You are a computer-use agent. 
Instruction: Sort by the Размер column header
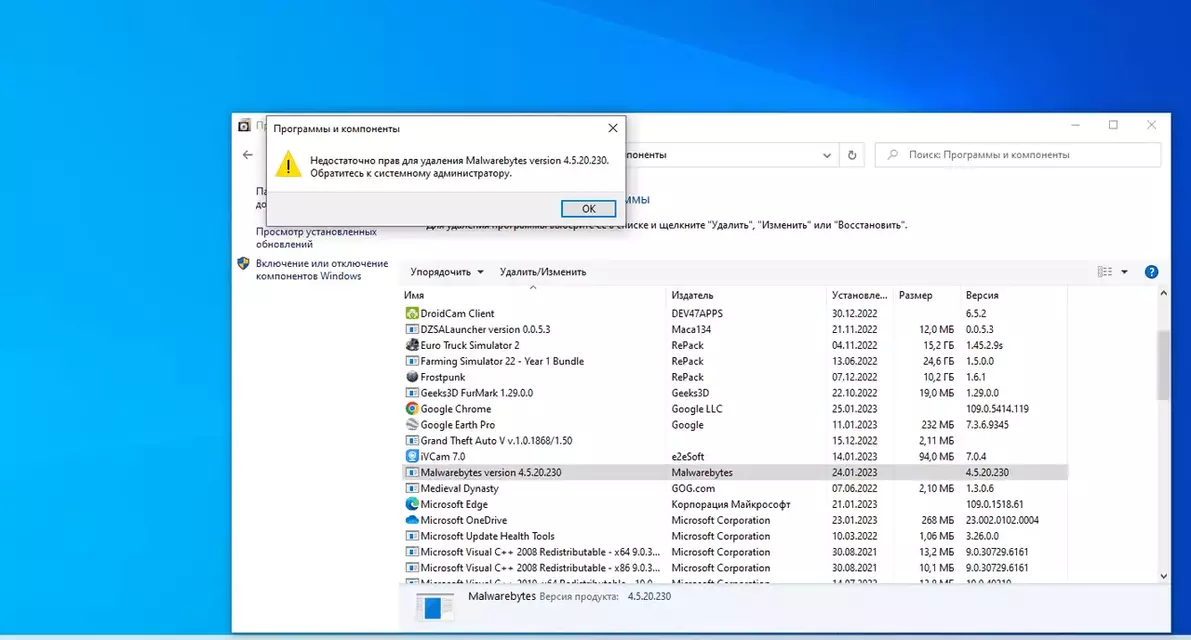coord(915,295)
